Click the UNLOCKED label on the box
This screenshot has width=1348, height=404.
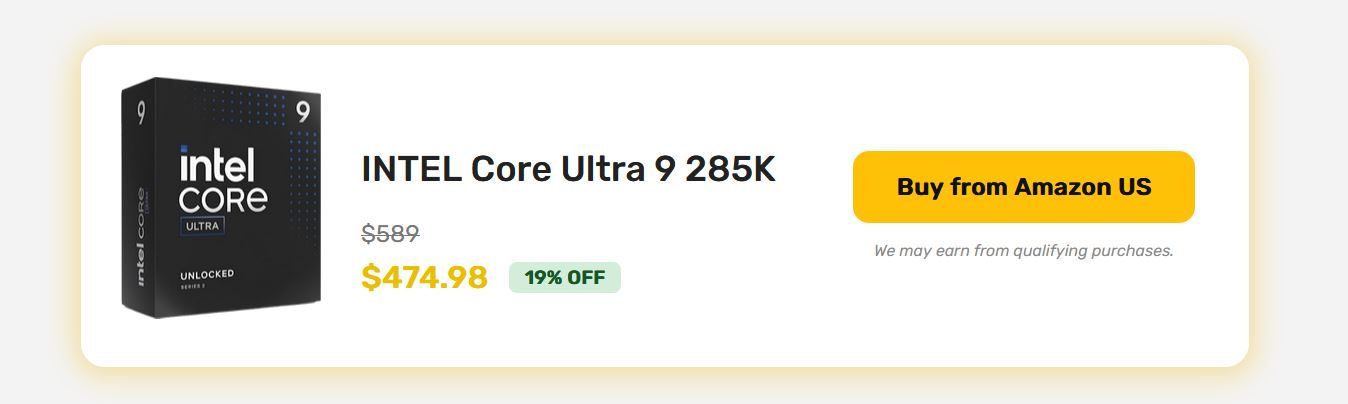[x=208, y=273]
